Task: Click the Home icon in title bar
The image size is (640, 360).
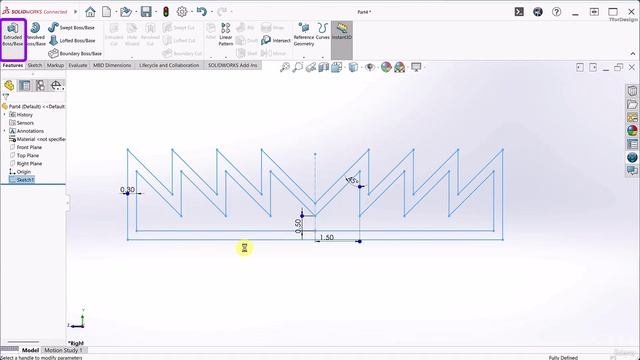Action: (90, 12)
